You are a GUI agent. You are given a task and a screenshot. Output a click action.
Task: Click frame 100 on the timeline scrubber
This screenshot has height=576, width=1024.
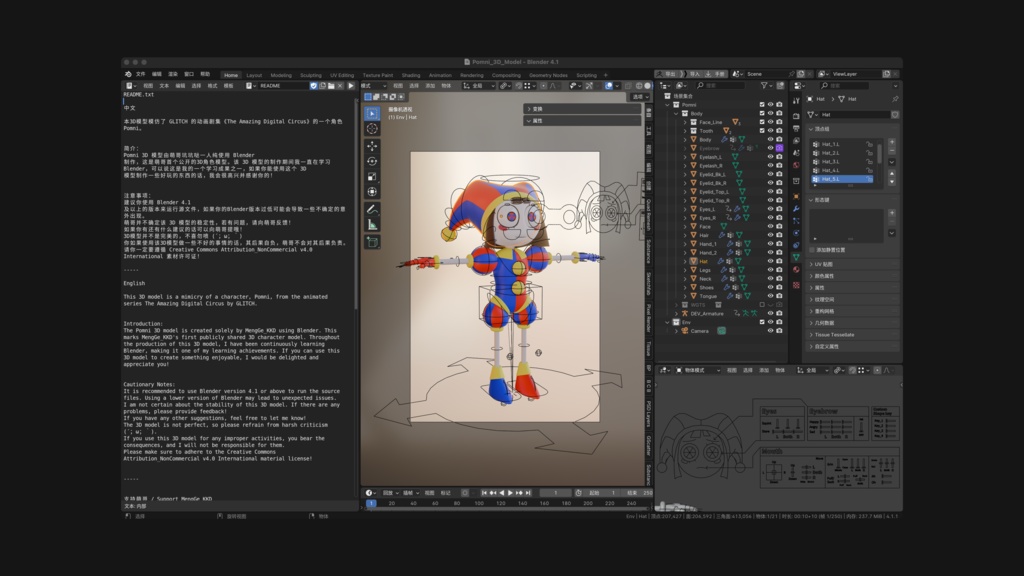(479, 503)
